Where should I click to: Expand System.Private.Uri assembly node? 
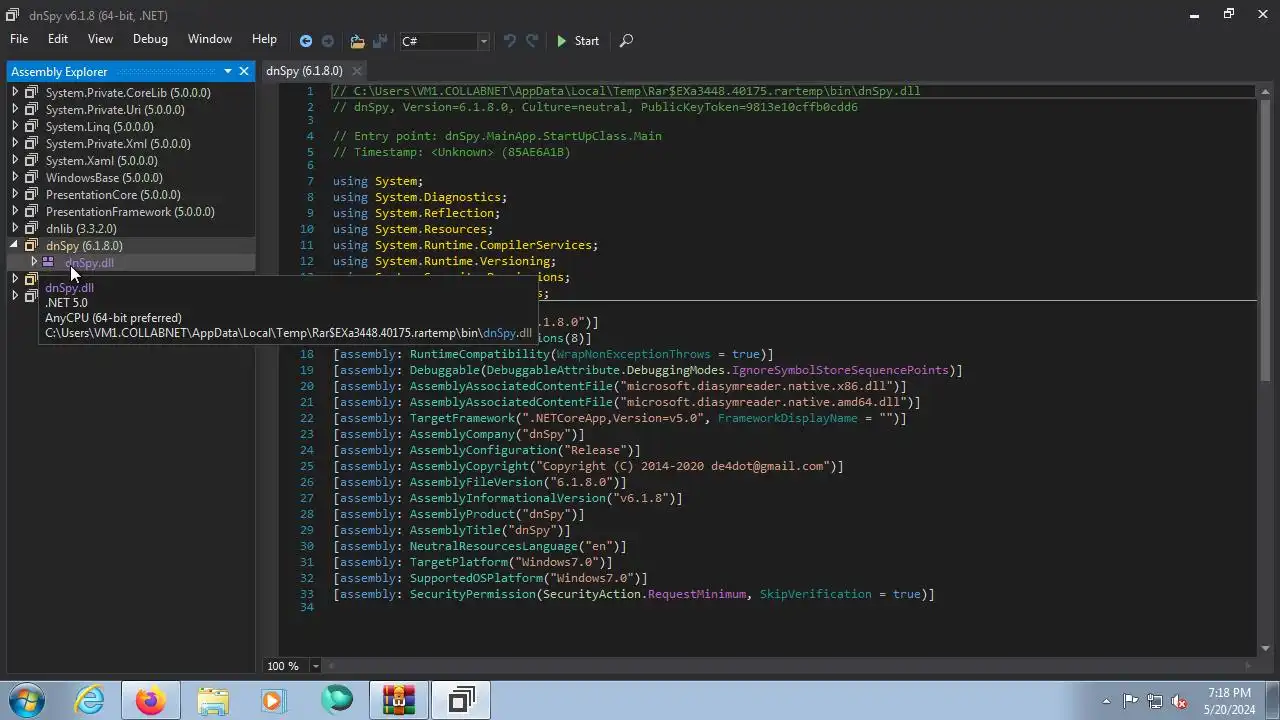click(15, 109)
